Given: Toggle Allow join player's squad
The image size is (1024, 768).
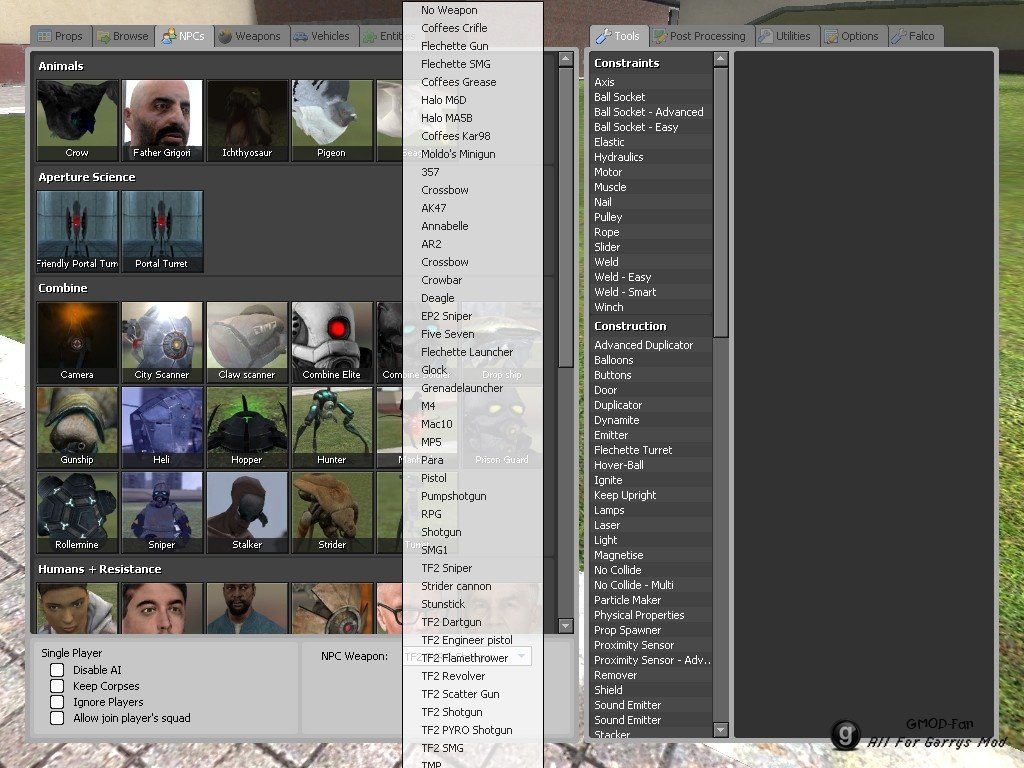Looking at the screenshot, I should pos(57,718).
